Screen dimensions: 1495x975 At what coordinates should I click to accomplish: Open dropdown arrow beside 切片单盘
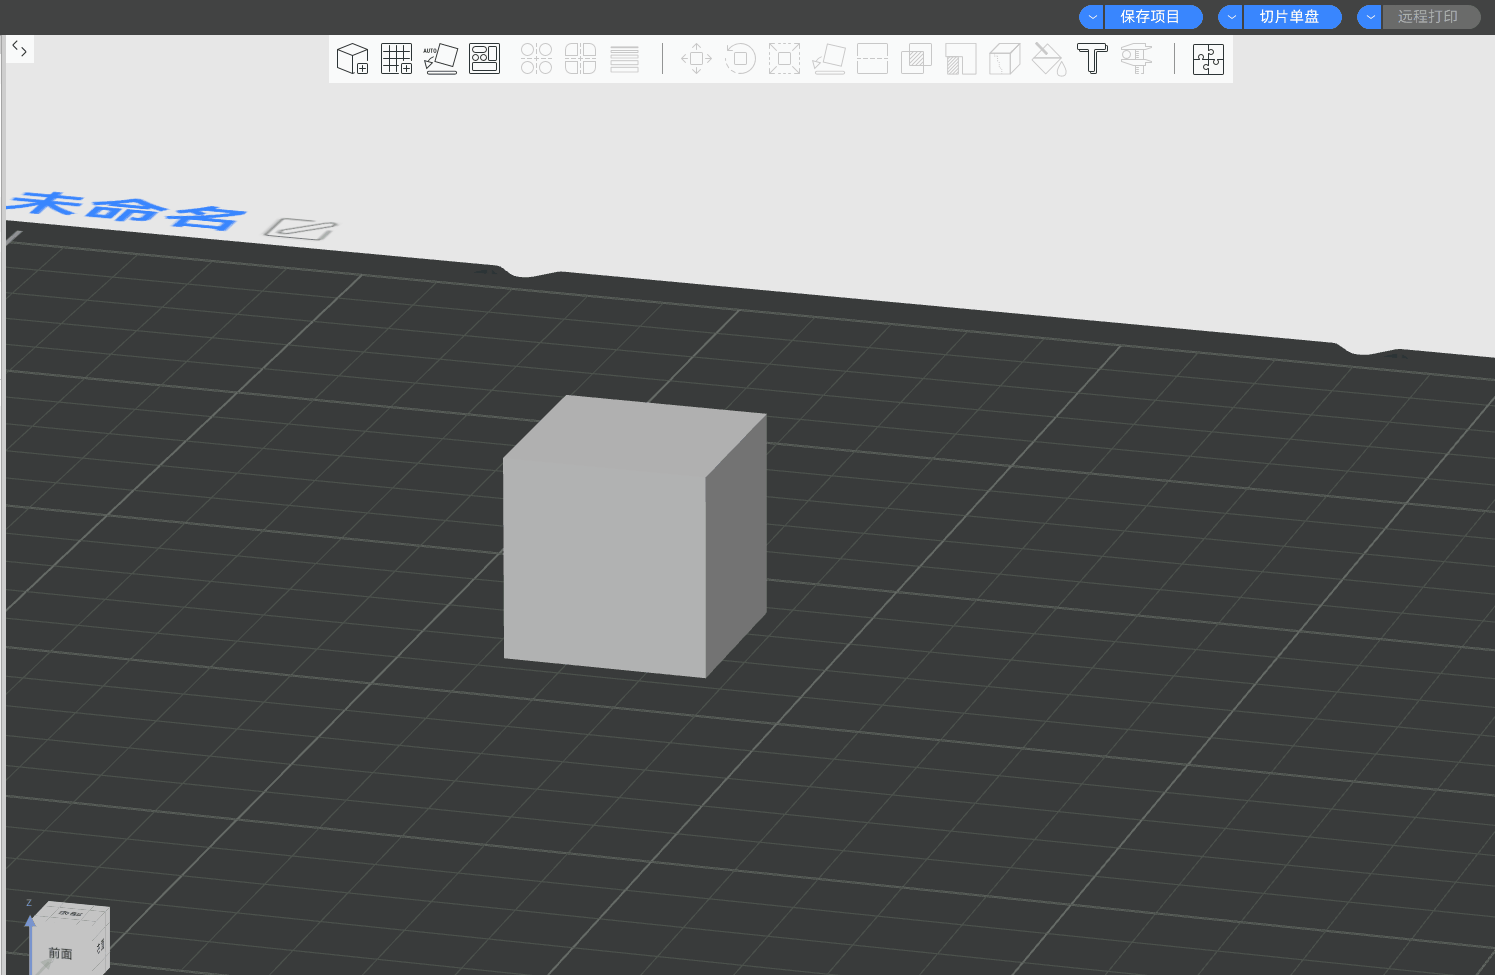point(1231,17)
